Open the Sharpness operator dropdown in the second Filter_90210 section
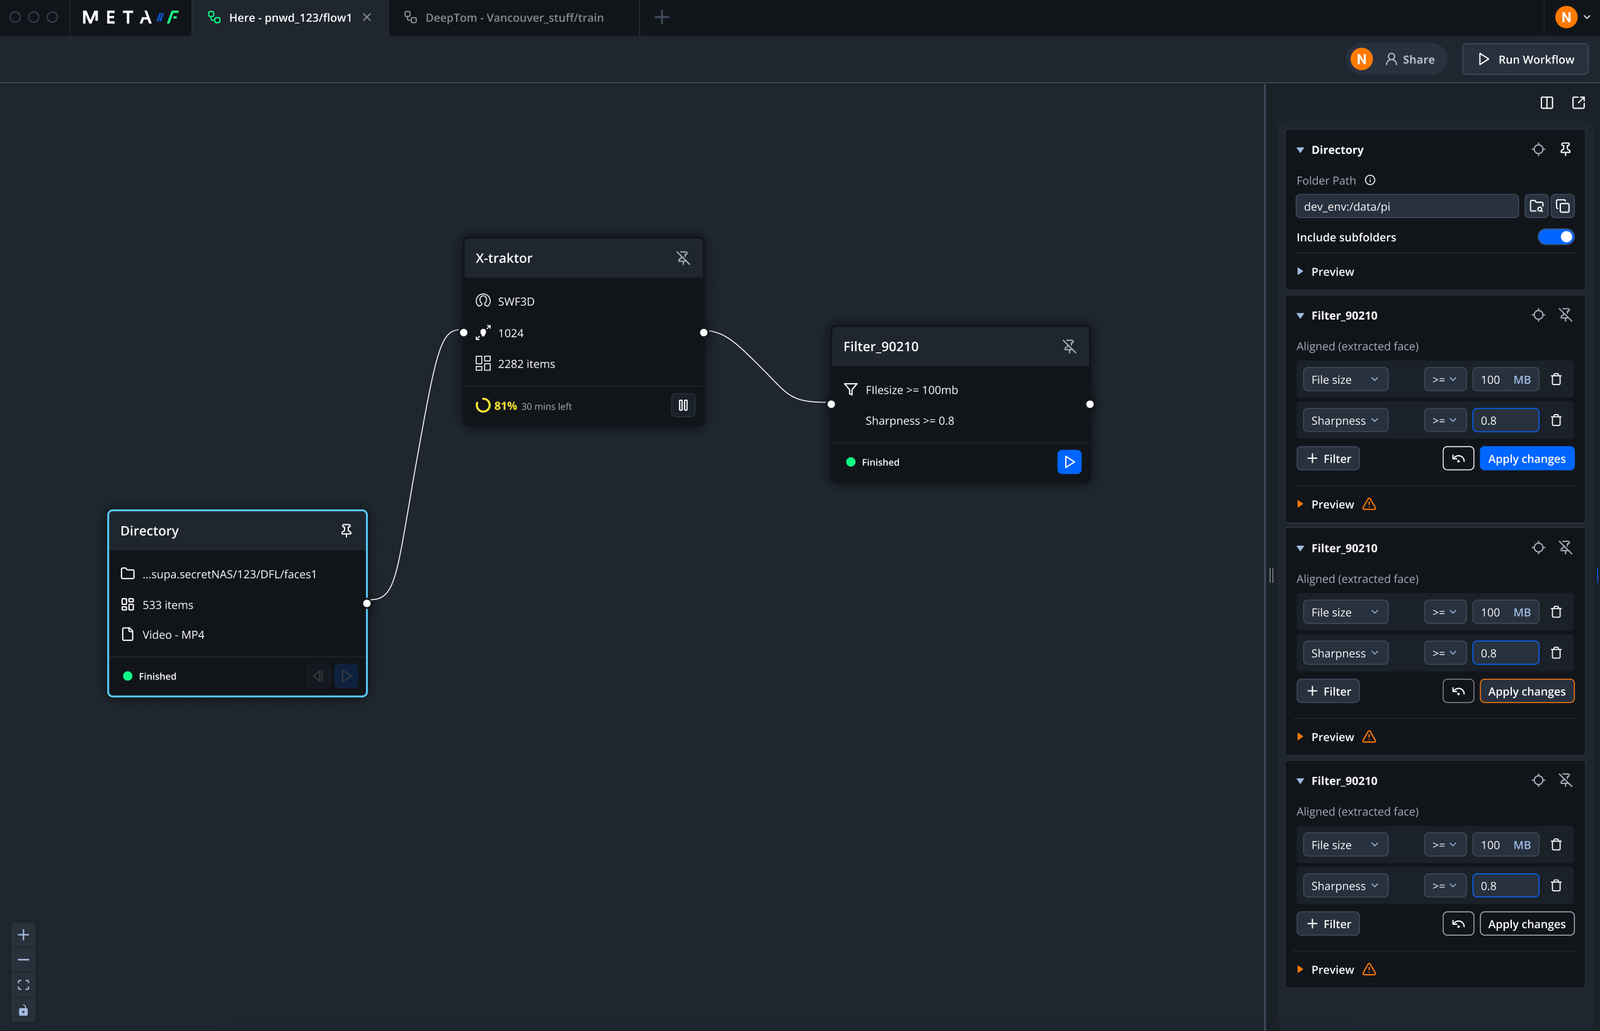 1445,654
